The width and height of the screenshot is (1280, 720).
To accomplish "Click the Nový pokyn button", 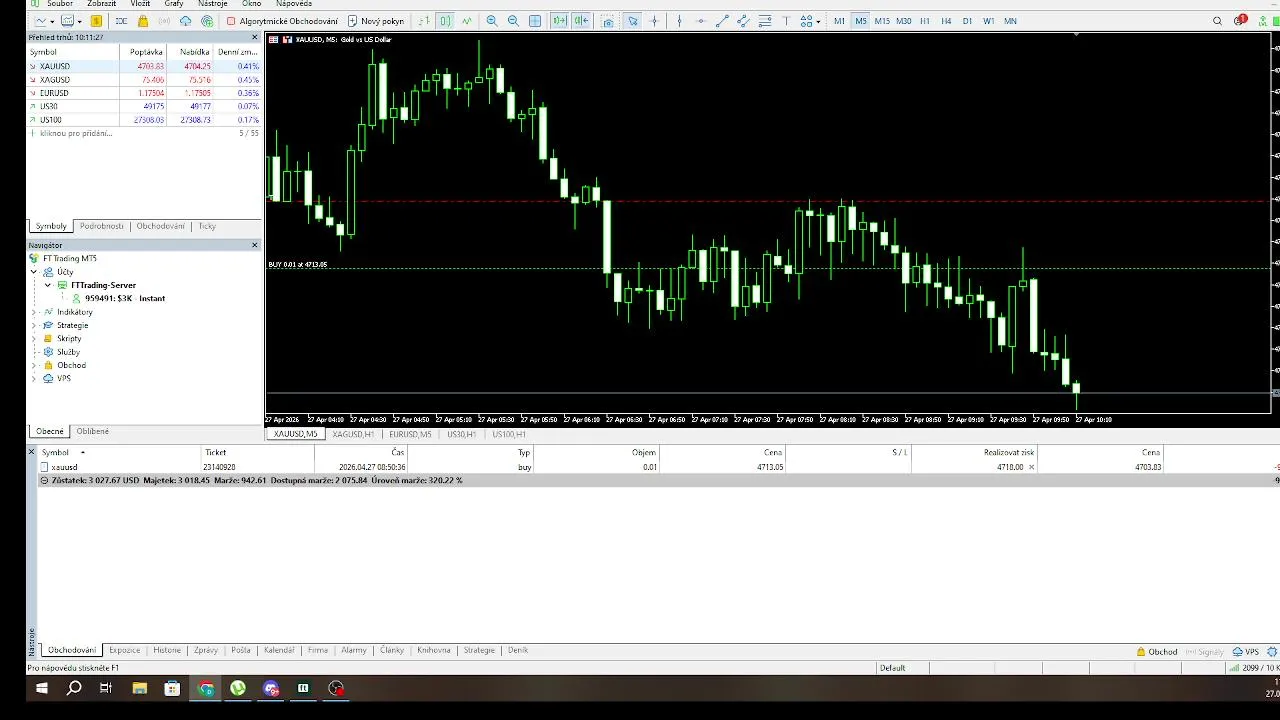I will pos(376,21).
